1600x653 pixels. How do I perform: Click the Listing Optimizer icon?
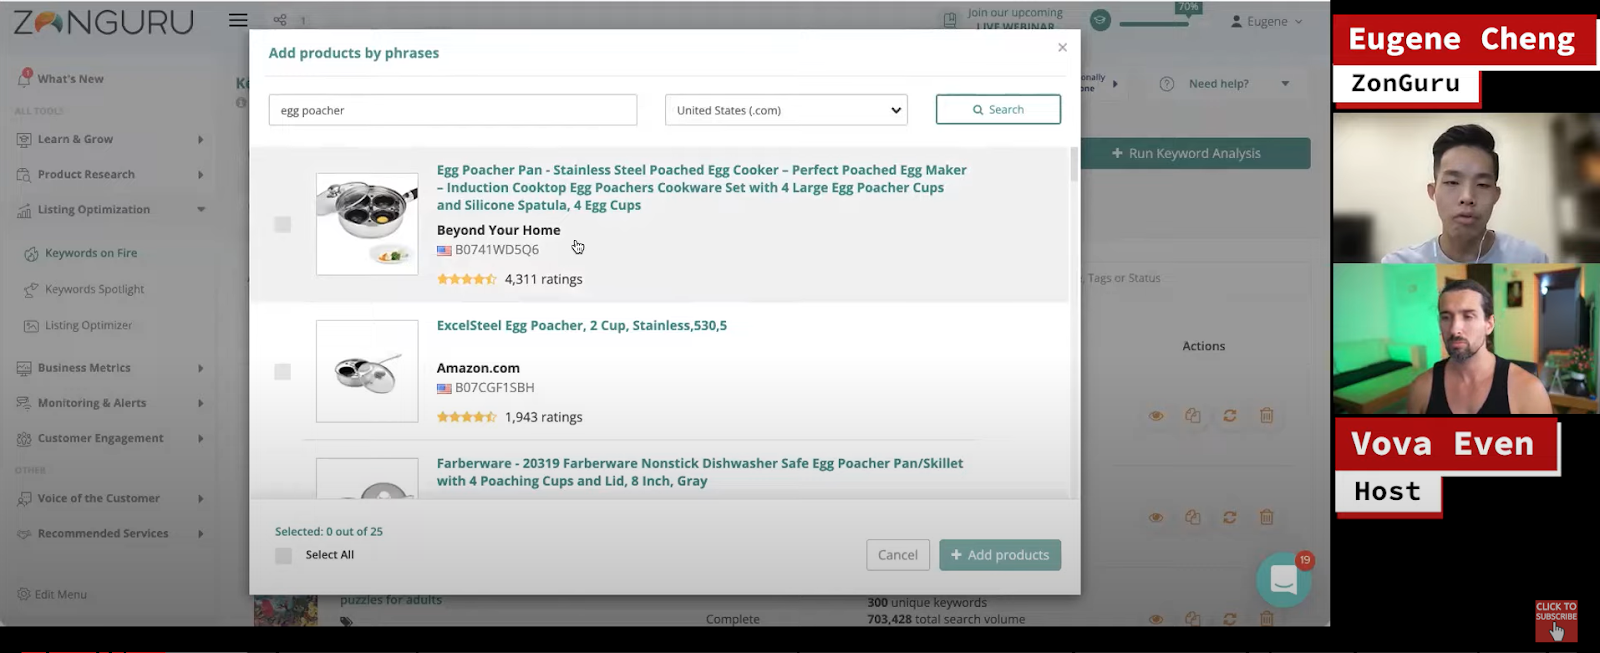tap(31, 326)
